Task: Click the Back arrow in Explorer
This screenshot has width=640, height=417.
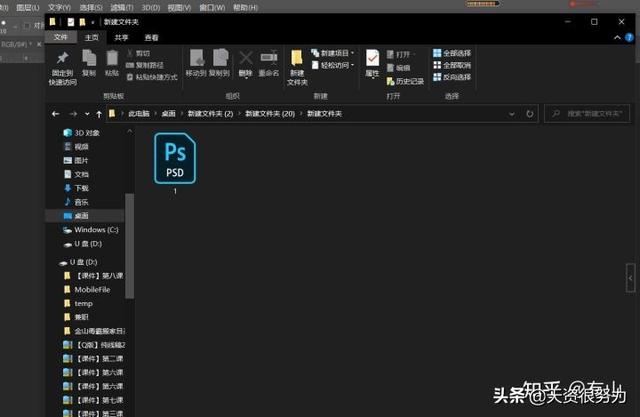Action: point(56,114)
